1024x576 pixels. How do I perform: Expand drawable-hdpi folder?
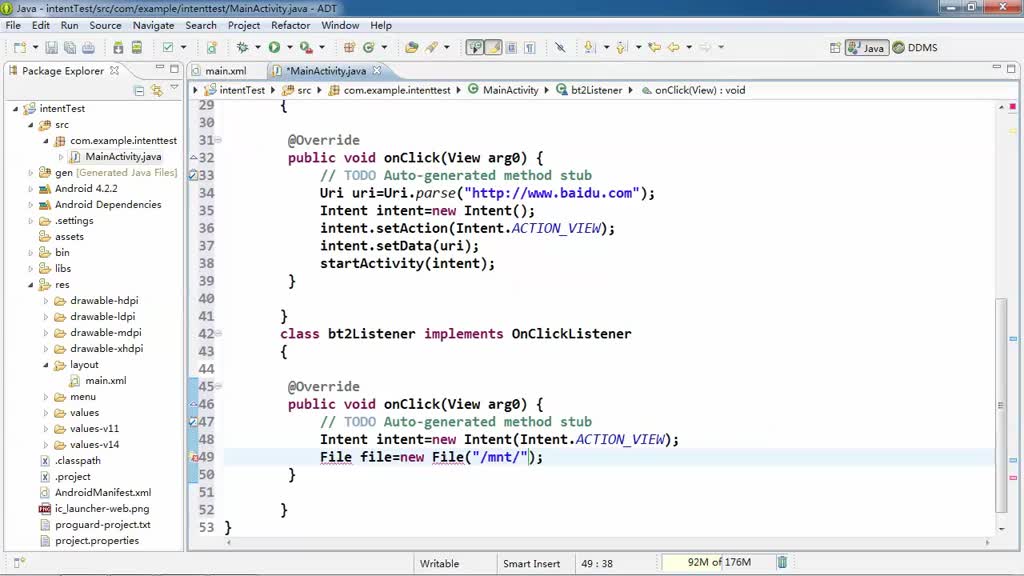[x=46, y=301]
